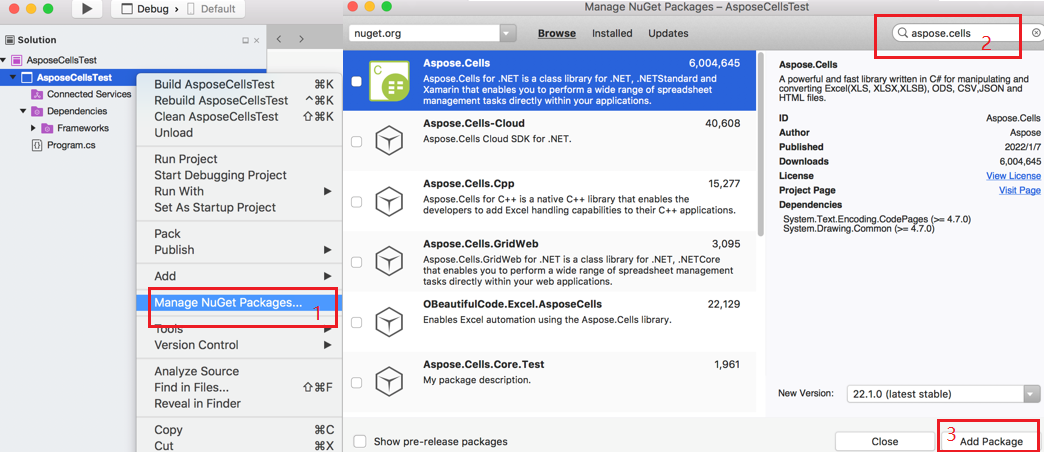The width and height of the screenshot is (1044, 452).
Task: Click the Program.cs file icon
Action: pyautogui.click(x=37, y=144)
